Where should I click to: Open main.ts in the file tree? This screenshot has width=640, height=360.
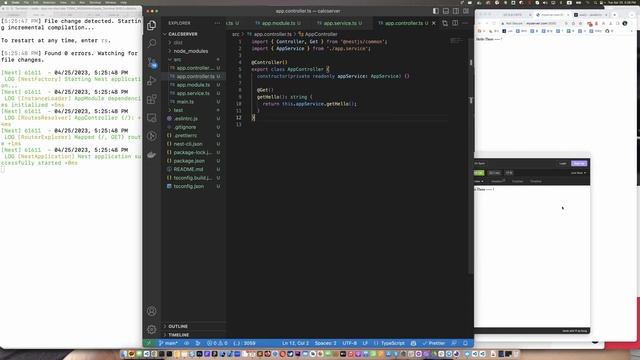coord(185,102)
